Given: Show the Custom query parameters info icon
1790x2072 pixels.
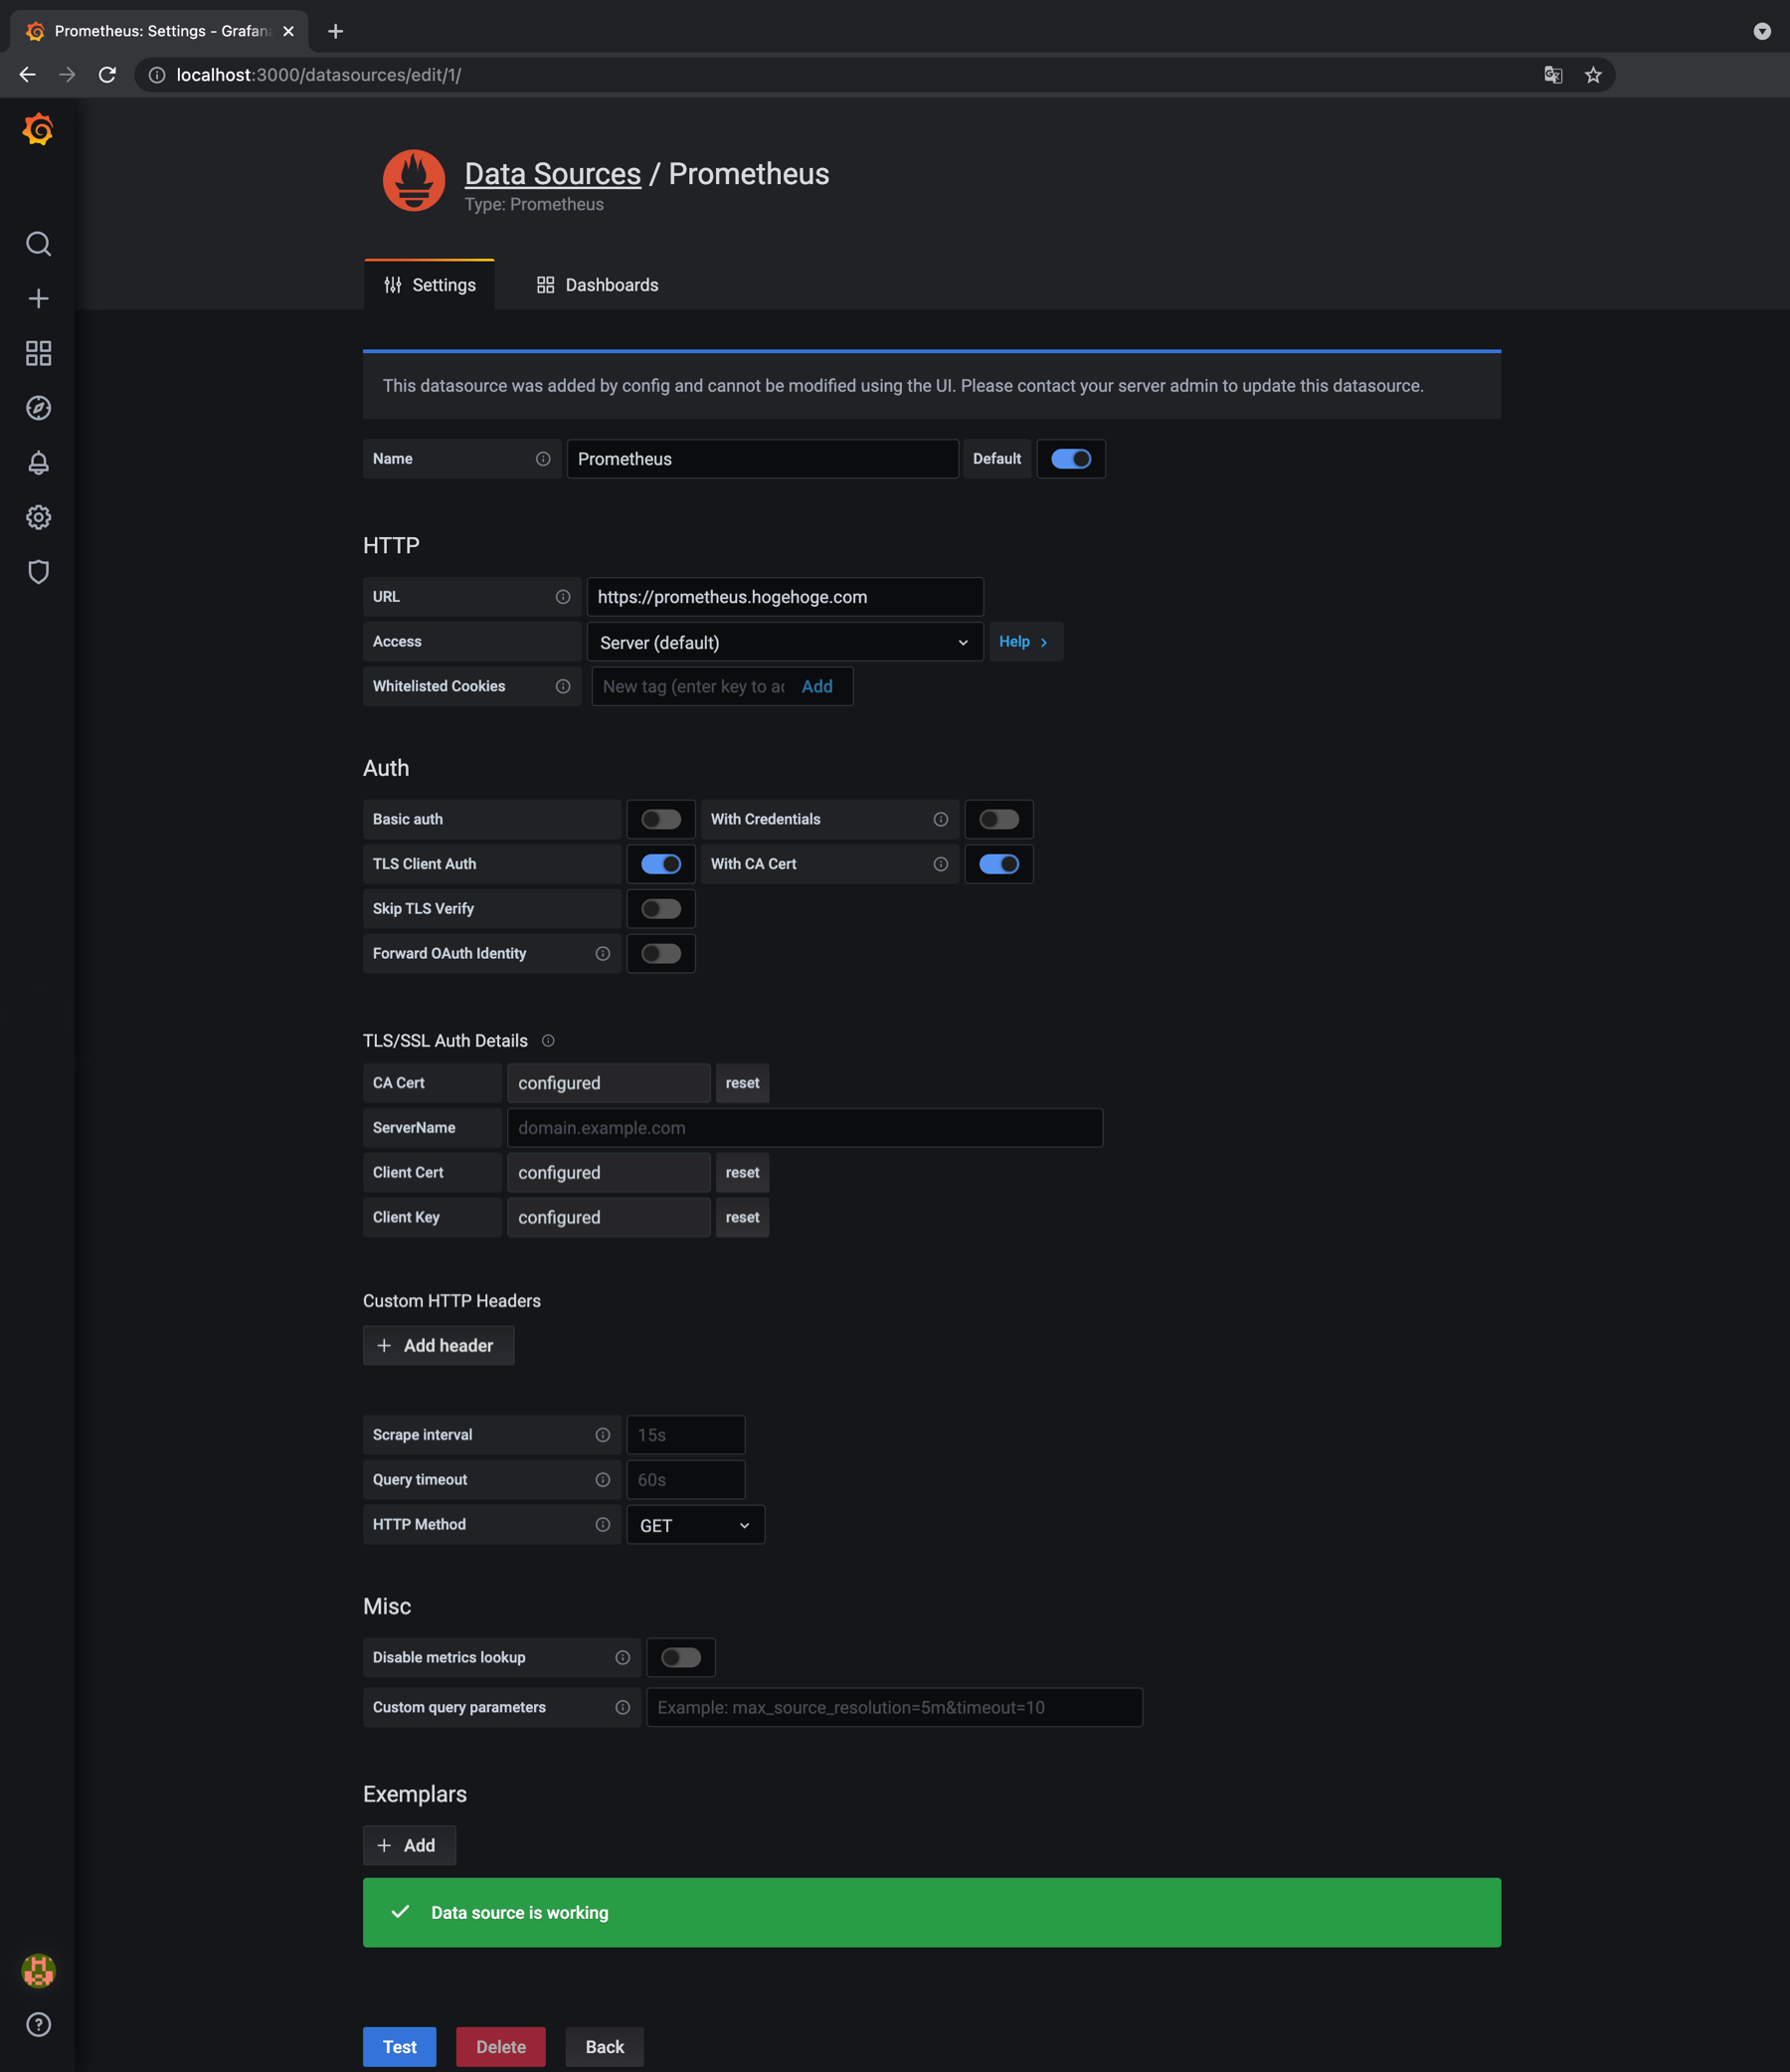Looking at the screenshot, I should (x=623, y=1708).
